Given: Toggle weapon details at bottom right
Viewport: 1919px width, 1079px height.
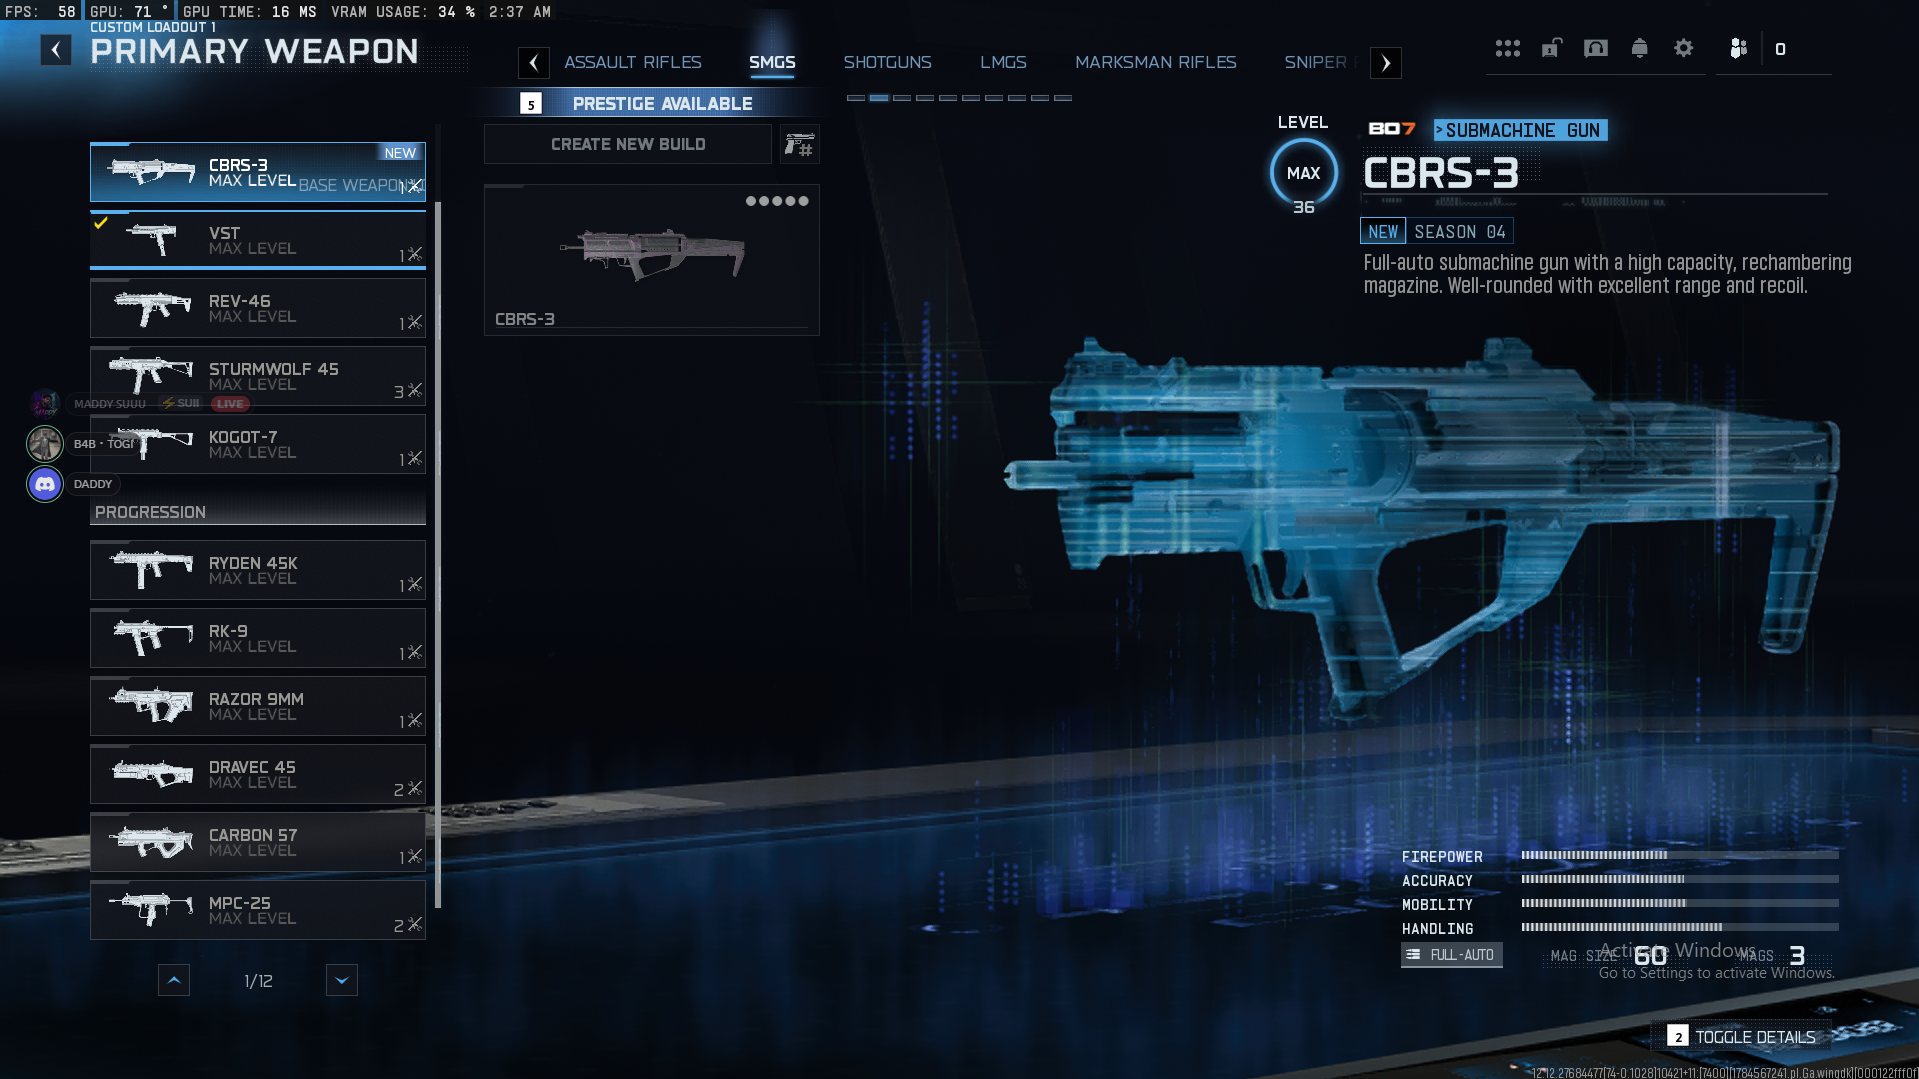Looking at the screenshot, I should point(1741,1037).
